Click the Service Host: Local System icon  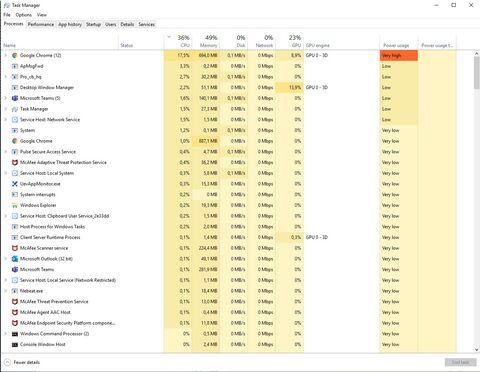tap(15, 173)
